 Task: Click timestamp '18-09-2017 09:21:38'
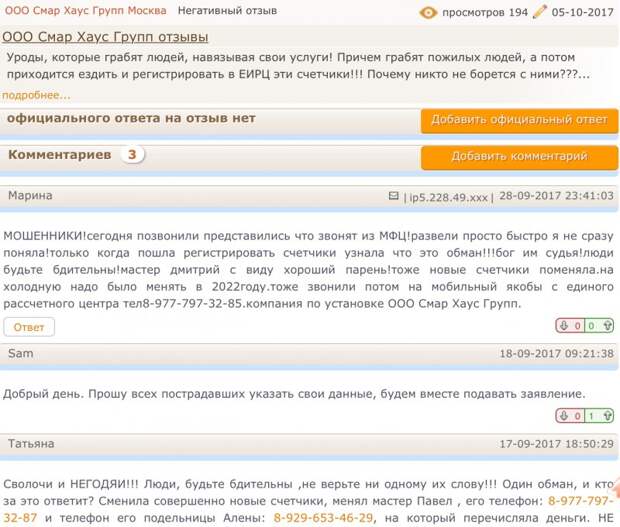556,353
